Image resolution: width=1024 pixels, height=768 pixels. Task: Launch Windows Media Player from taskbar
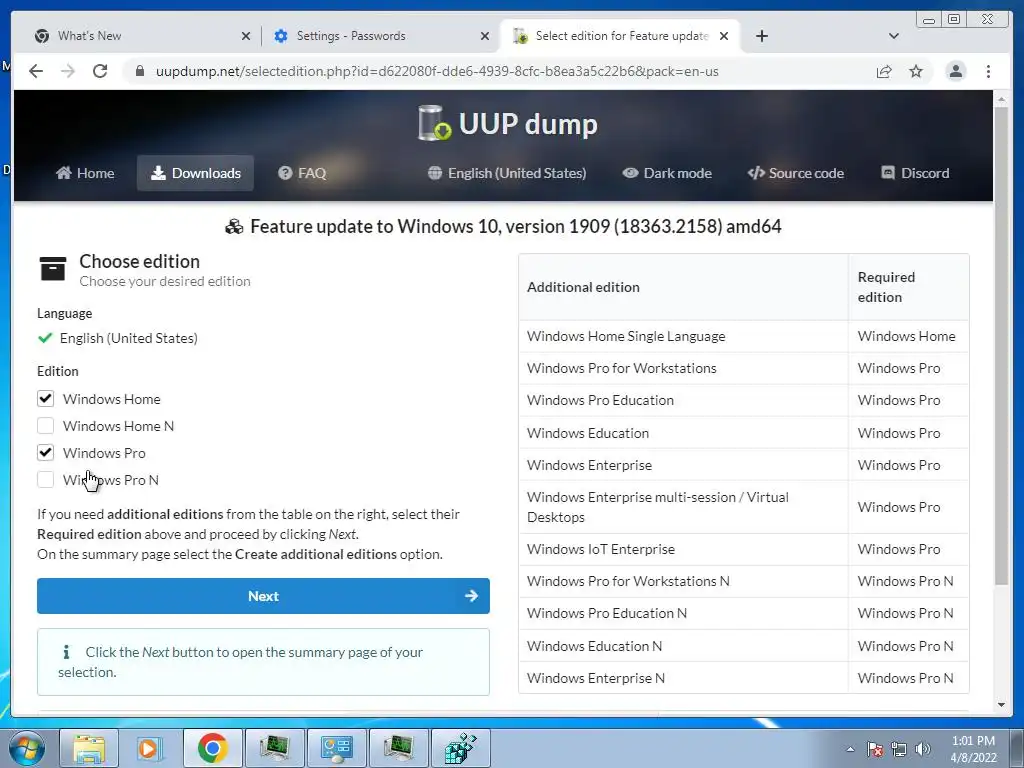(x=150, y=748)
